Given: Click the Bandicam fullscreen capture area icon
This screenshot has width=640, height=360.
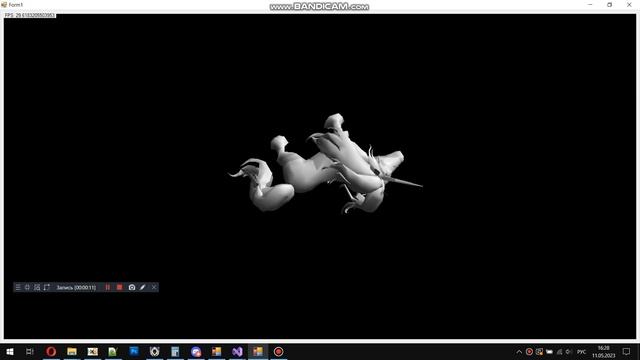Looking at the screenshot, I should click(37, 287).
